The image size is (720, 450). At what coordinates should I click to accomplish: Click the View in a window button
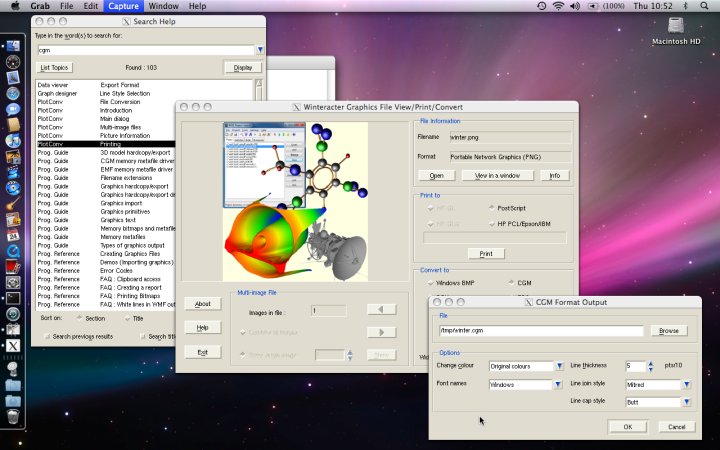497,175
